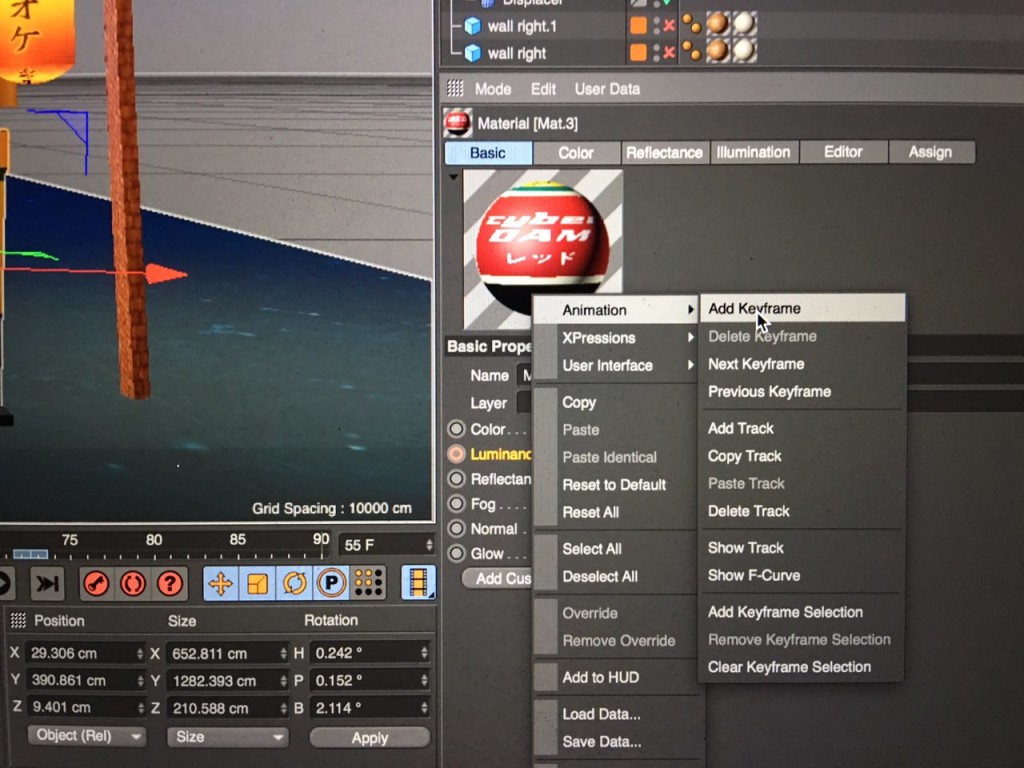Enable the Fog channel radio button
1024x768 pixels.
click(456, 504)
